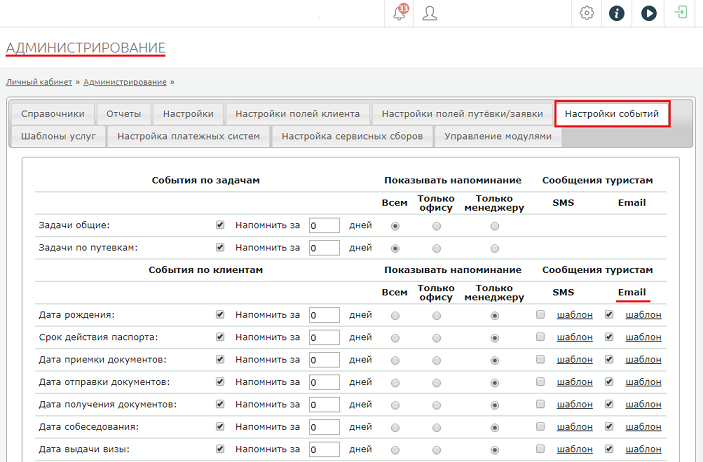Open Настройки полей путёвки/заявки tab
Viewport: 703px width, 462px height.
pos(462,114)
